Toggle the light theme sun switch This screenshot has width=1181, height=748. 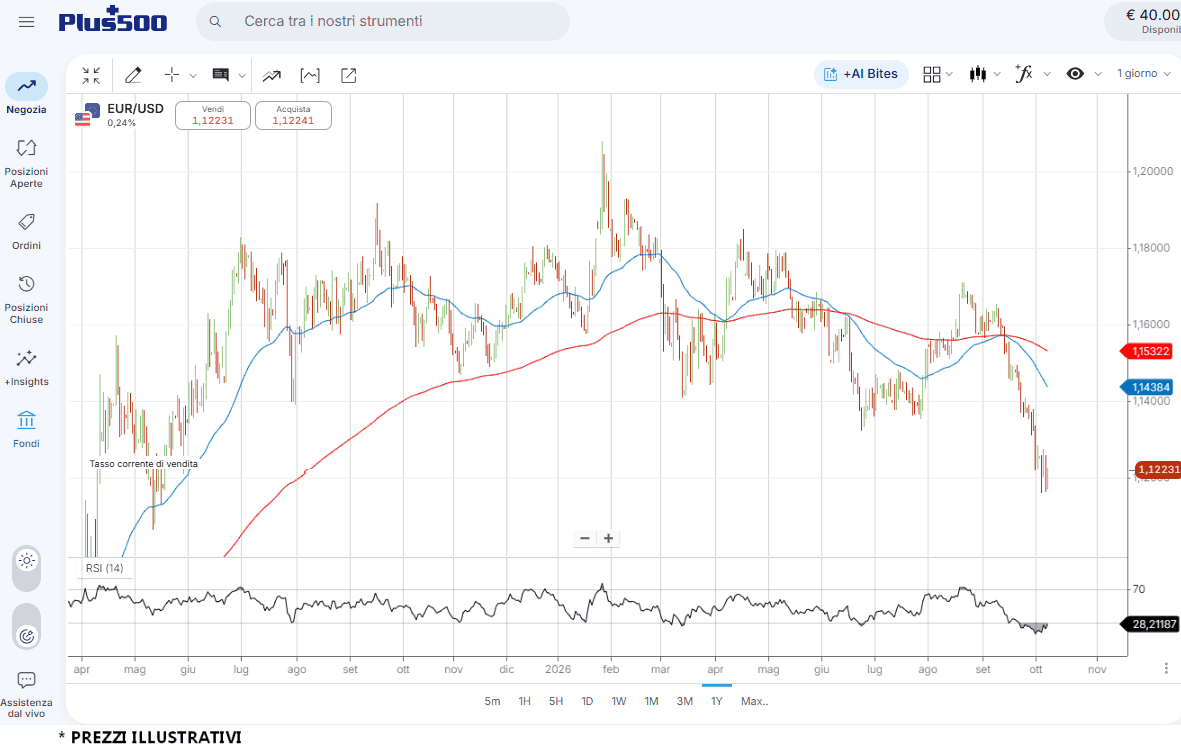(x=26, y=560)
